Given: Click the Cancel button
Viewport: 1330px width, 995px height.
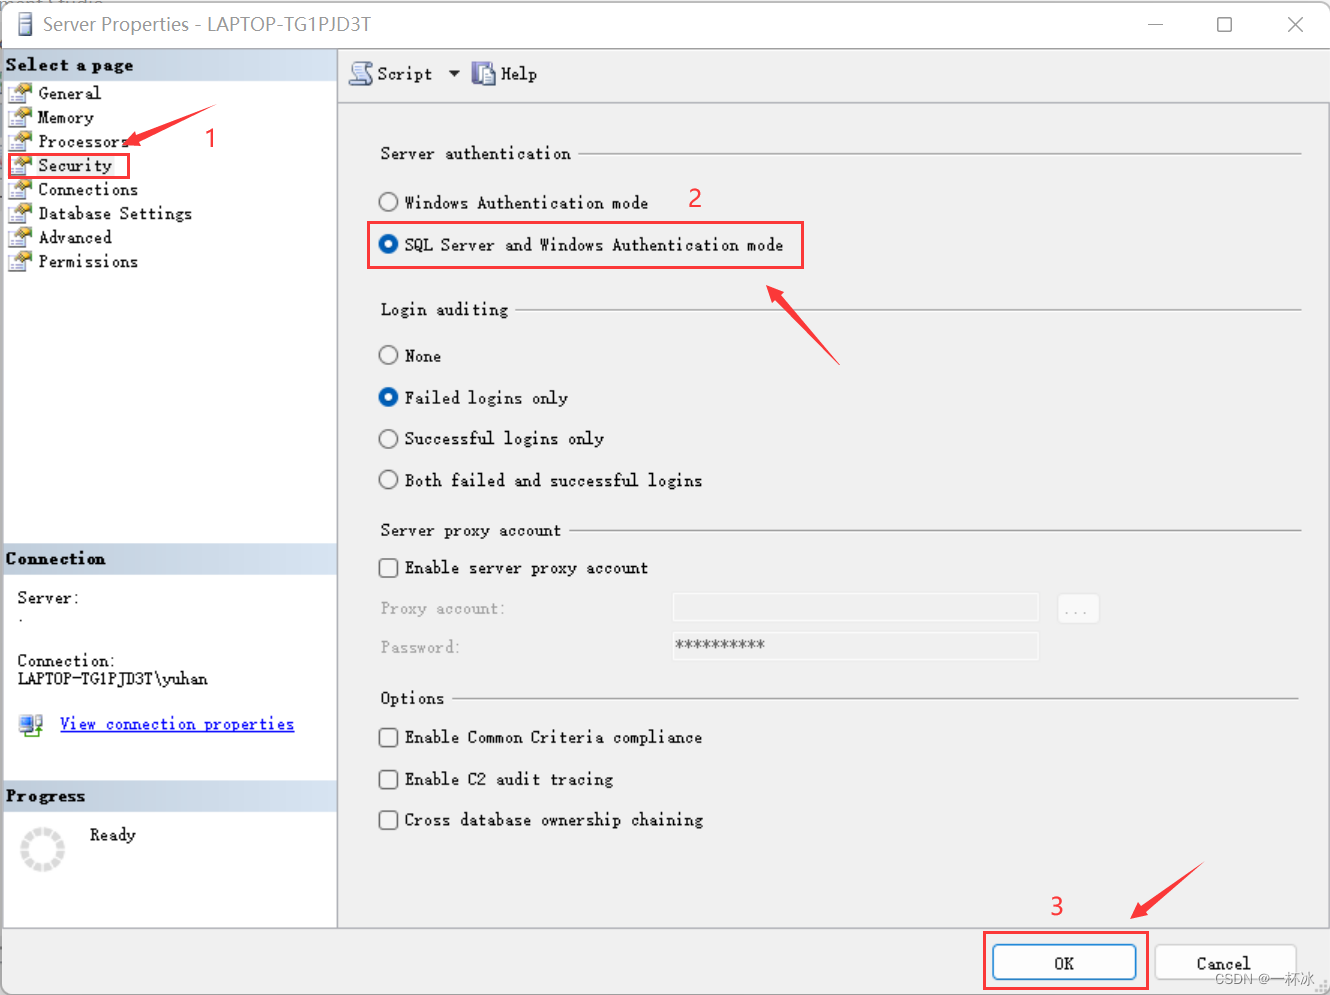Looking at the screenshot, I should 1225,963.
